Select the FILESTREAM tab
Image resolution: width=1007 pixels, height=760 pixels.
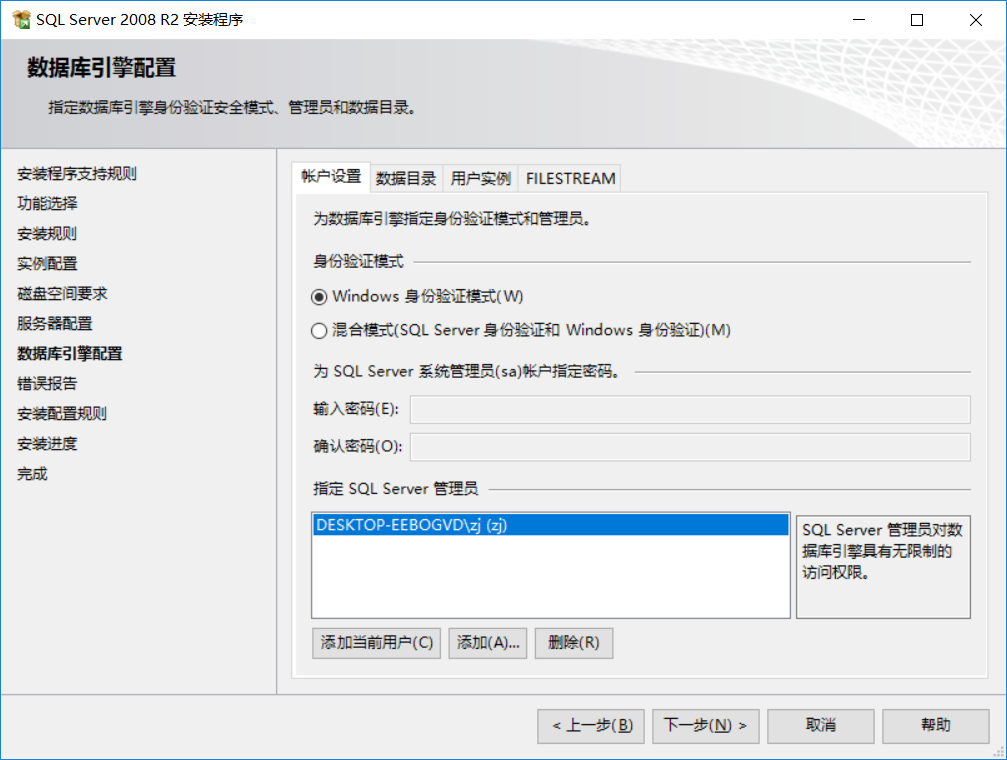tap(568, 177)
